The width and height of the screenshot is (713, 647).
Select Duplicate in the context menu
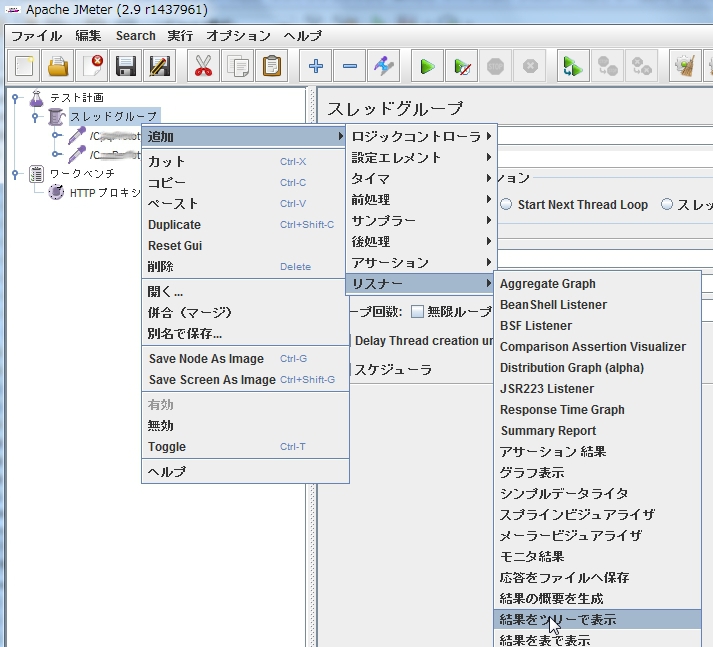246,225
